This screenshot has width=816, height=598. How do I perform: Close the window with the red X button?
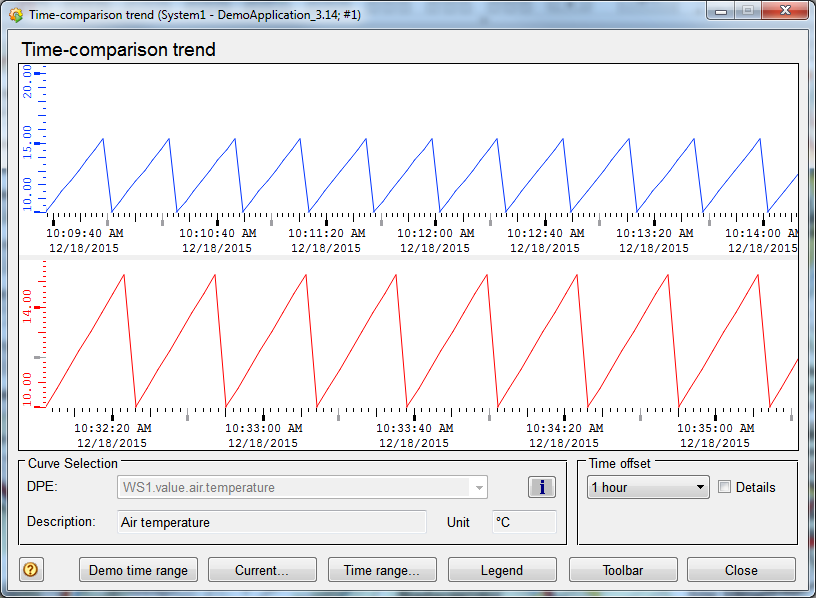782,13
